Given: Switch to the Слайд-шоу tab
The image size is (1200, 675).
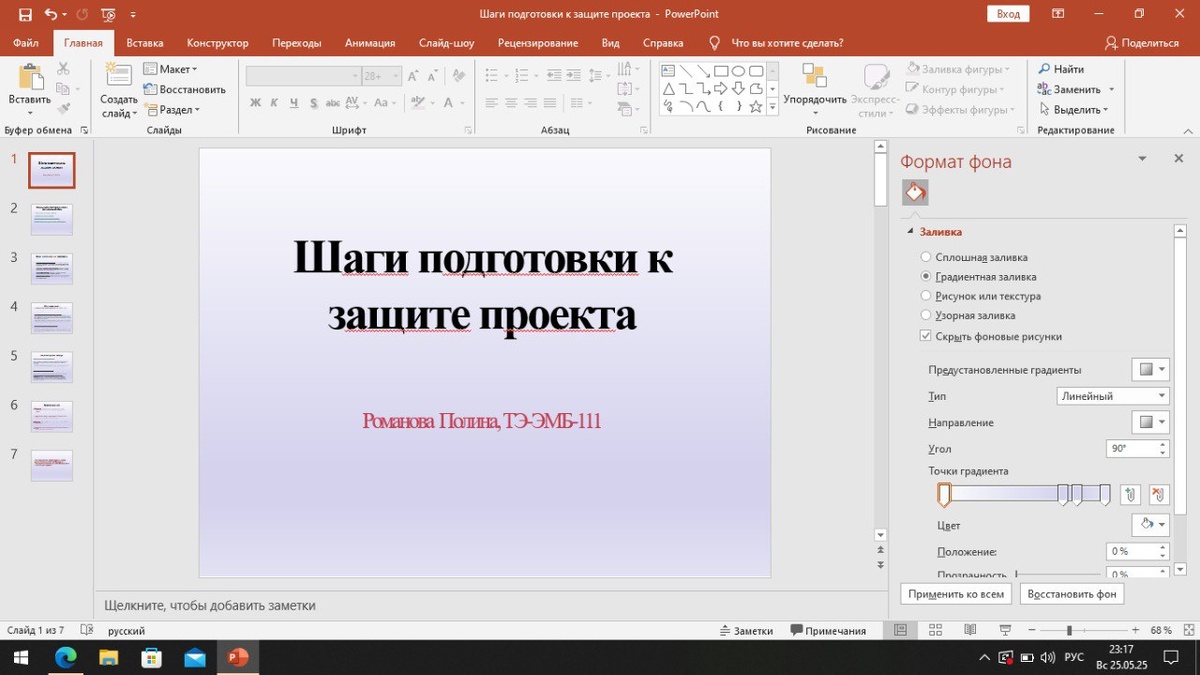Looking at the screenshot, I should coord(447,43).
